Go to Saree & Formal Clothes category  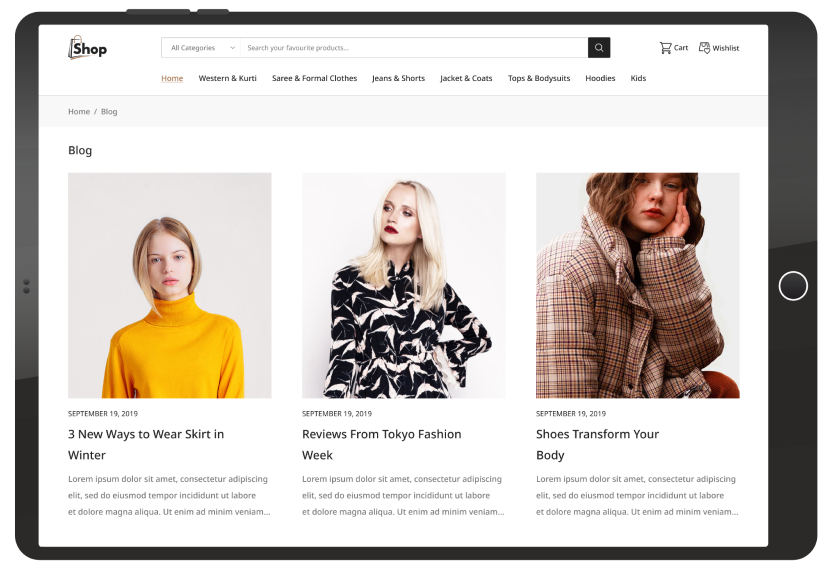click(x=314, y=78)
